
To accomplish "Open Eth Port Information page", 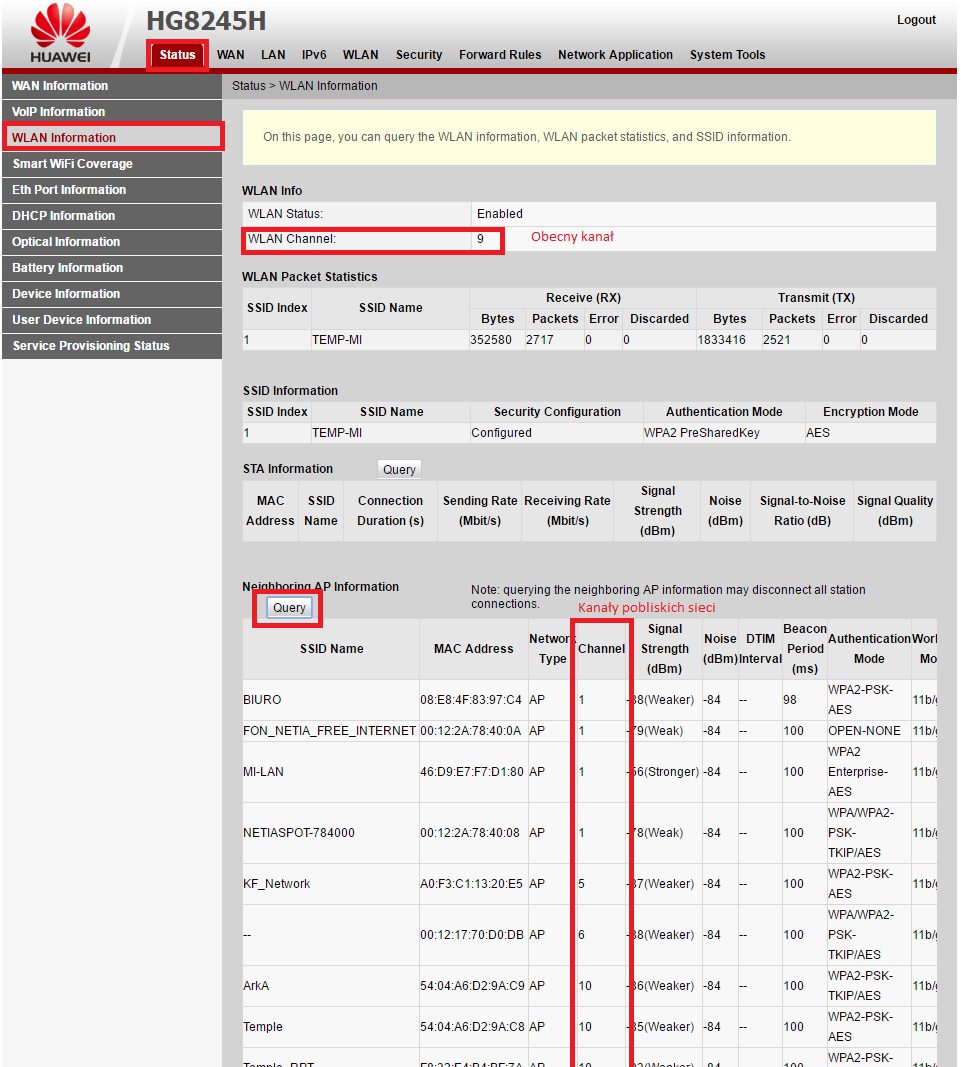I will point(112,190).
